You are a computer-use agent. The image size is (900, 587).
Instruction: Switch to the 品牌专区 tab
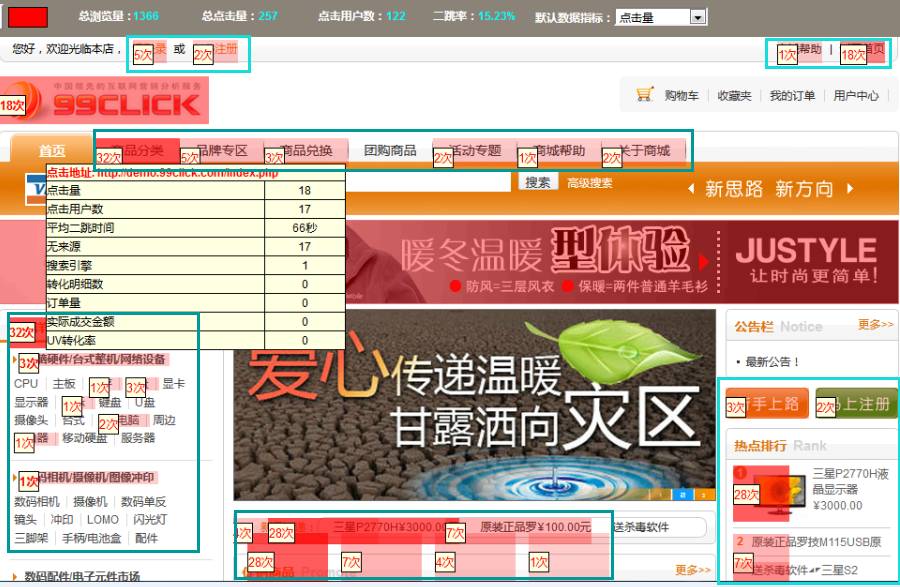(x=222, y=150)
